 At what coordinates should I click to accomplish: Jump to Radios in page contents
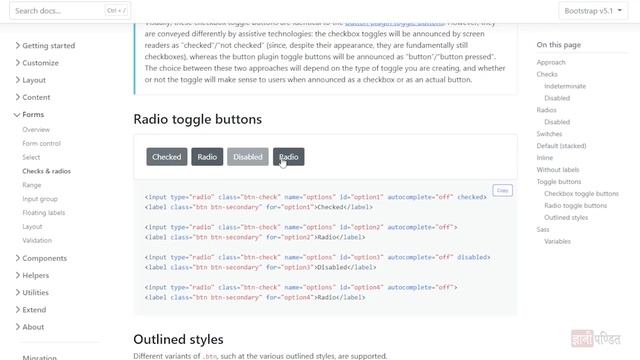click(547, 110)
